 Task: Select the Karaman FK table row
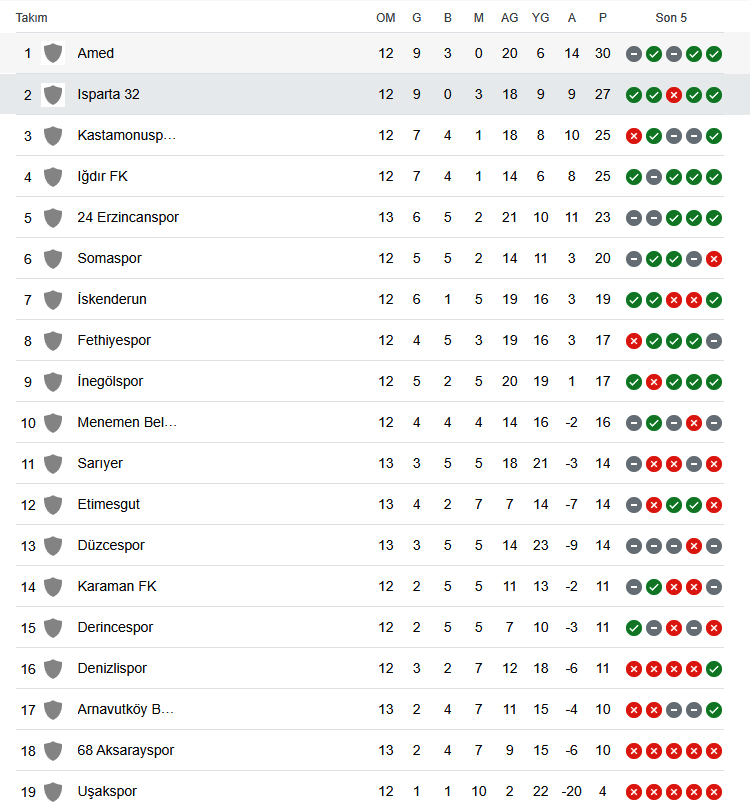pyautogui.click(x=370, y=587)
